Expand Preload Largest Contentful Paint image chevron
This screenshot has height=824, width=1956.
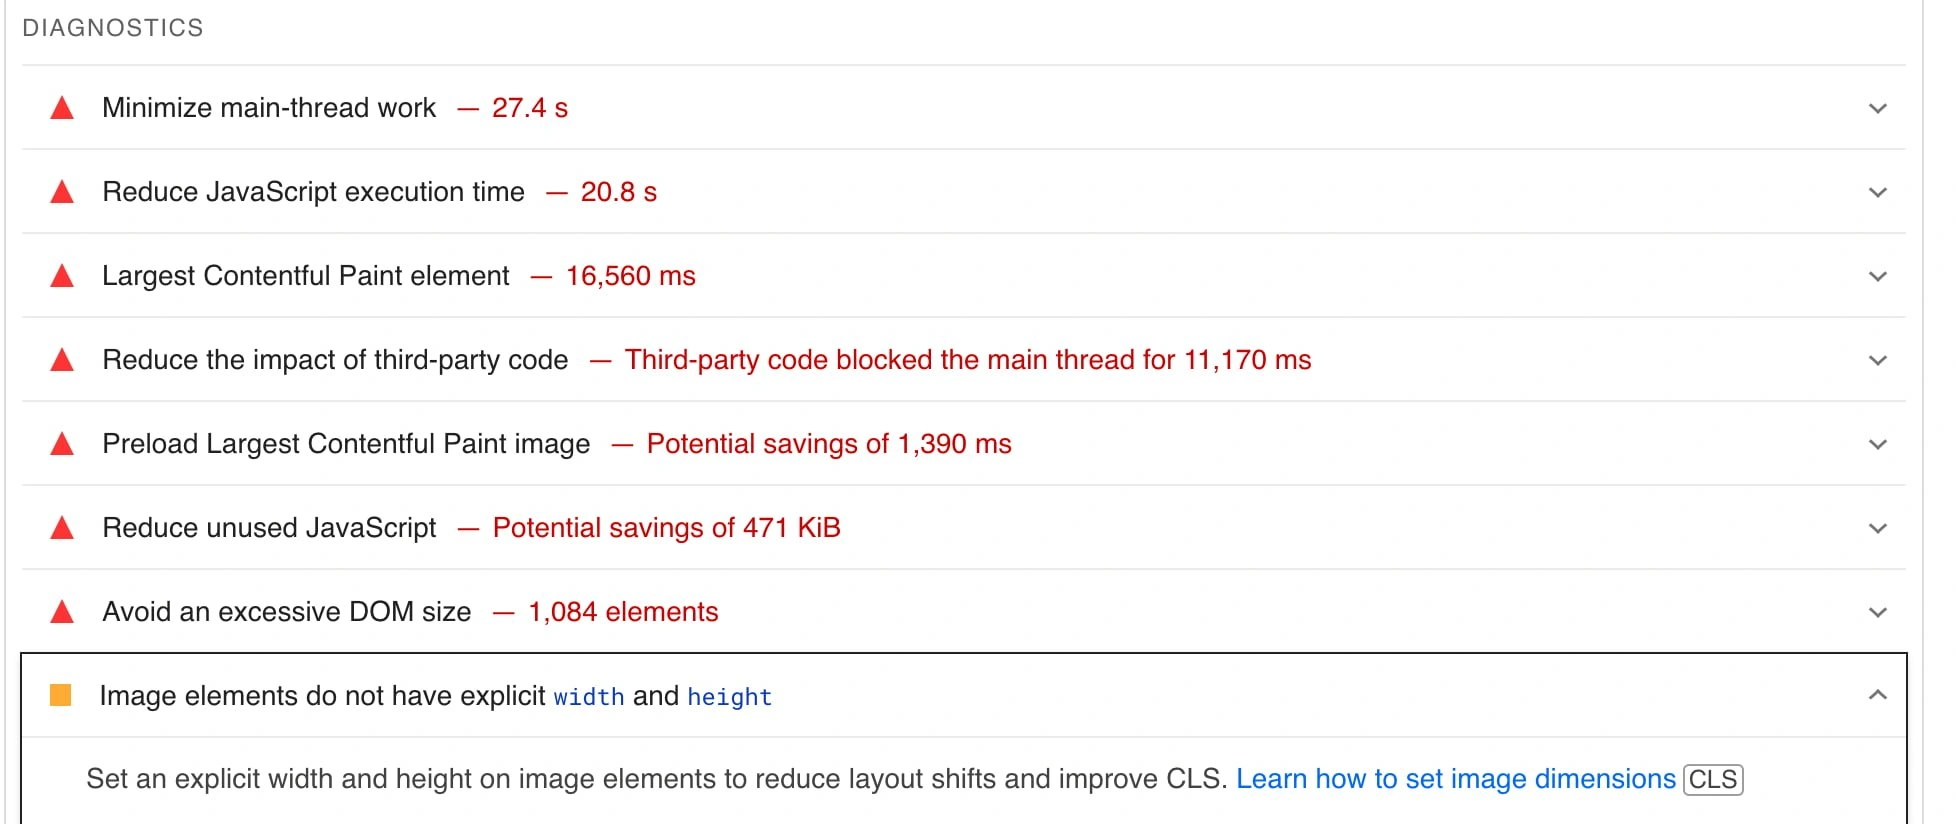[x=1877, y=444]
